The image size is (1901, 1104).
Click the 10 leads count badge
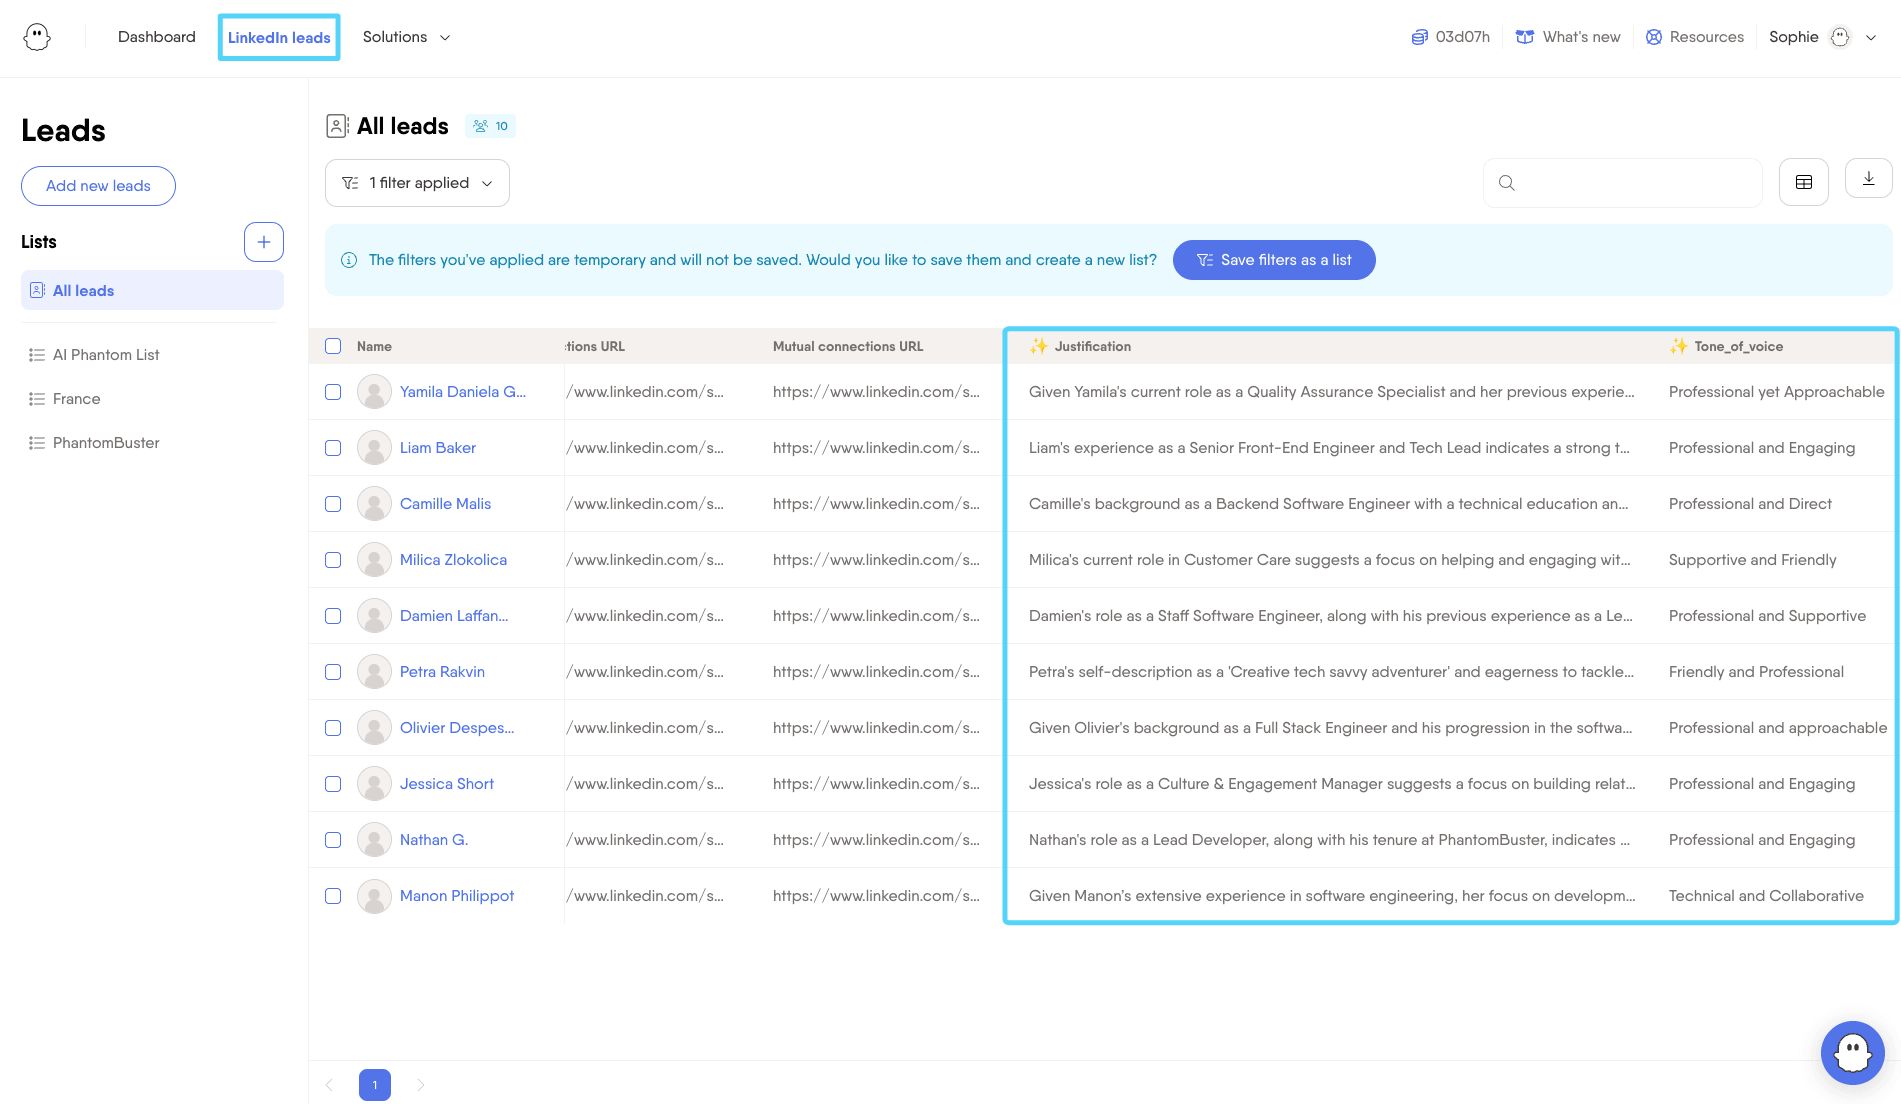[x=491, y=126]
